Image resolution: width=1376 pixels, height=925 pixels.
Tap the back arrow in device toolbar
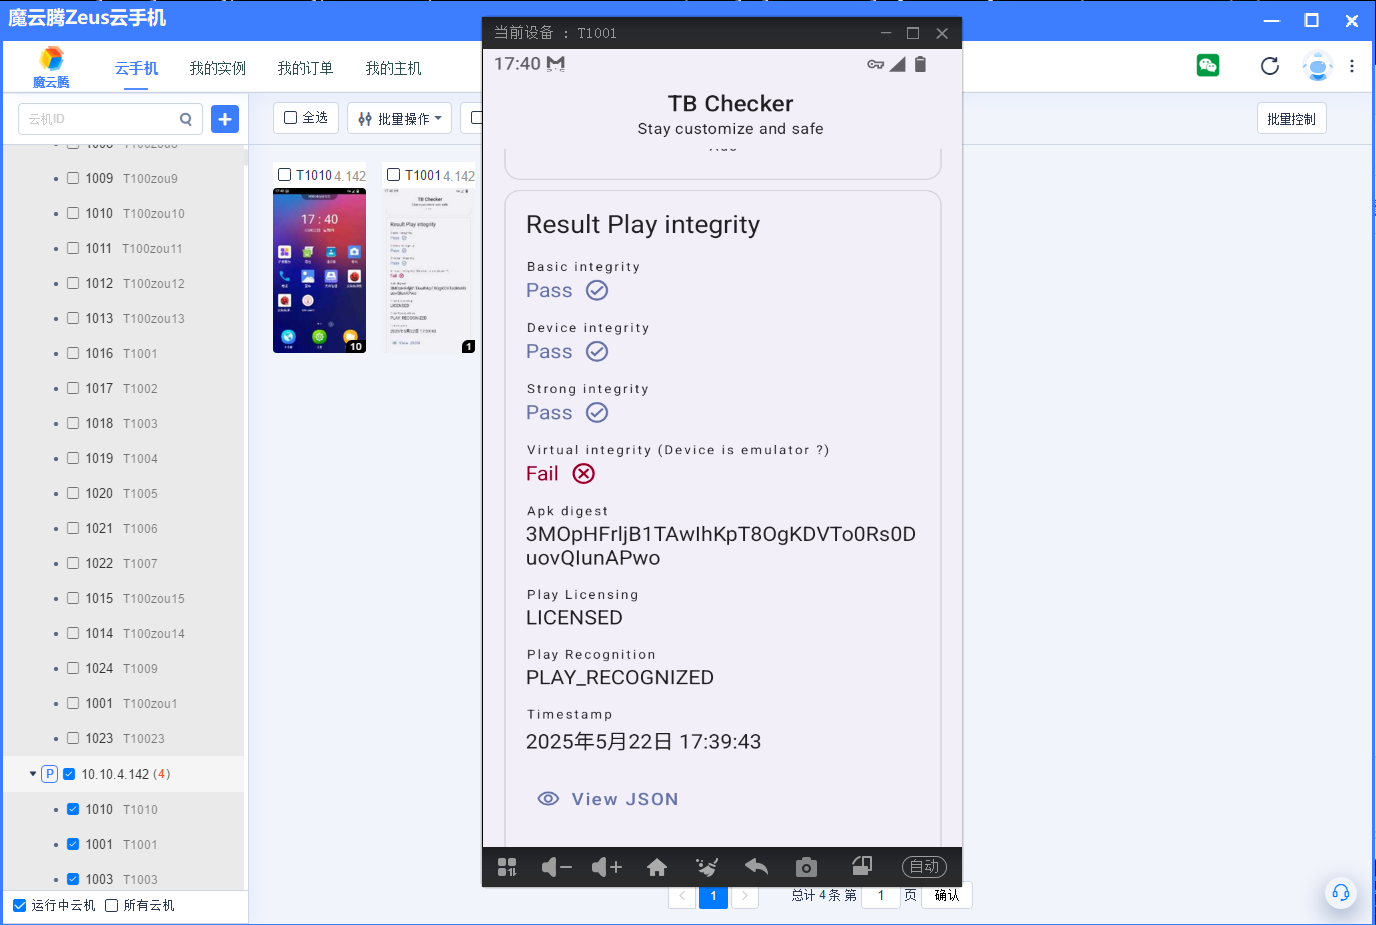[x=756, y=867]
